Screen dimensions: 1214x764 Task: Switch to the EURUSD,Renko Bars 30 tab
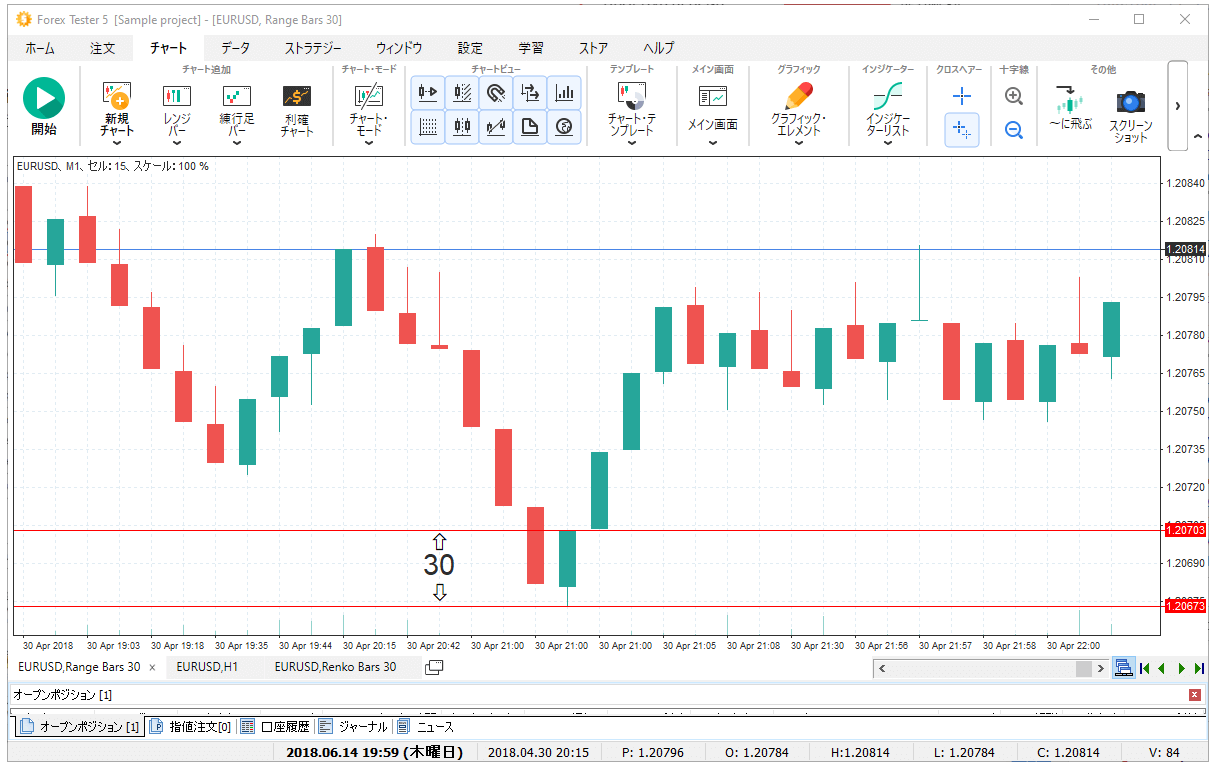click(335, 667)
